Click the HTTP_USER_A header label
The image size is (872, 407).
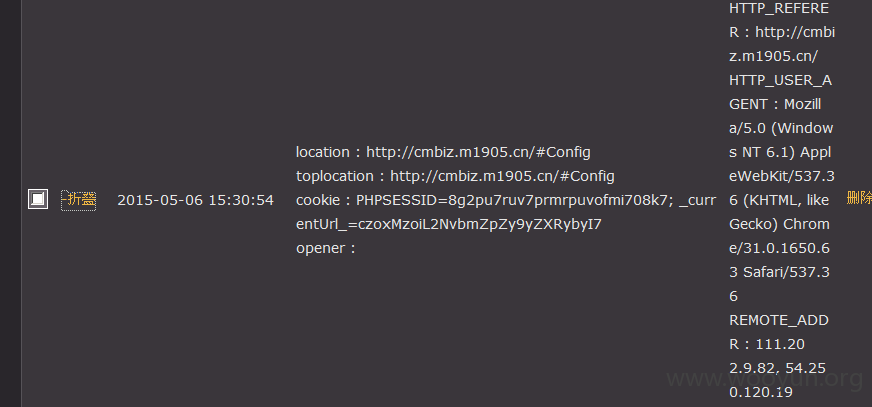pyautogui.click(x=780, y=81)
